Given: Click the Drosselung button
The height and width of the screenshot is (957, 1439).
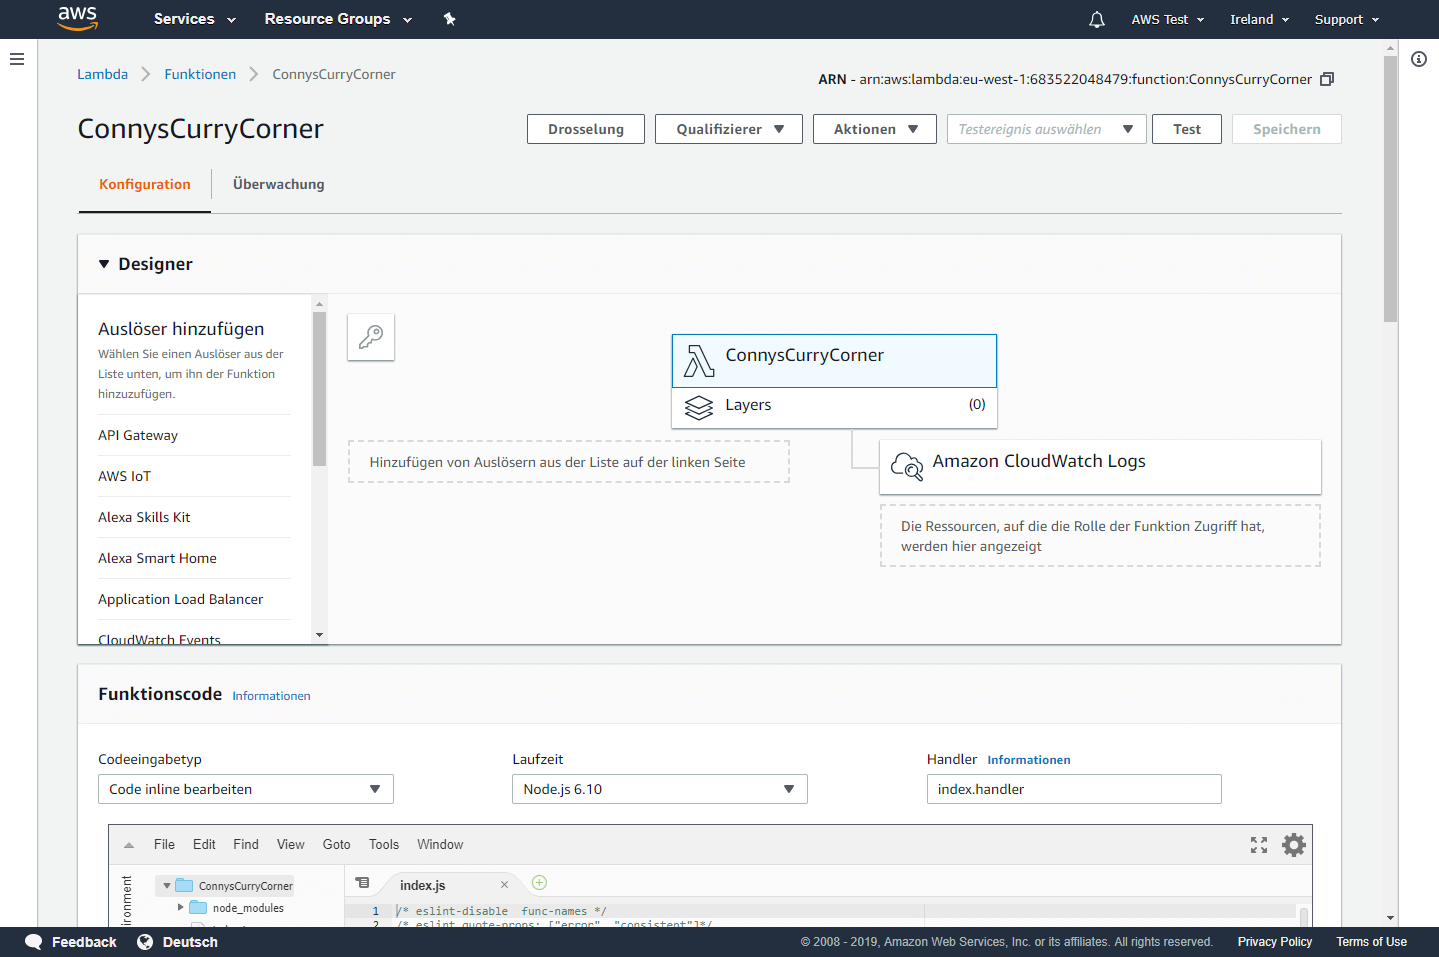Looking at the screenshot, I should (586, 129).
